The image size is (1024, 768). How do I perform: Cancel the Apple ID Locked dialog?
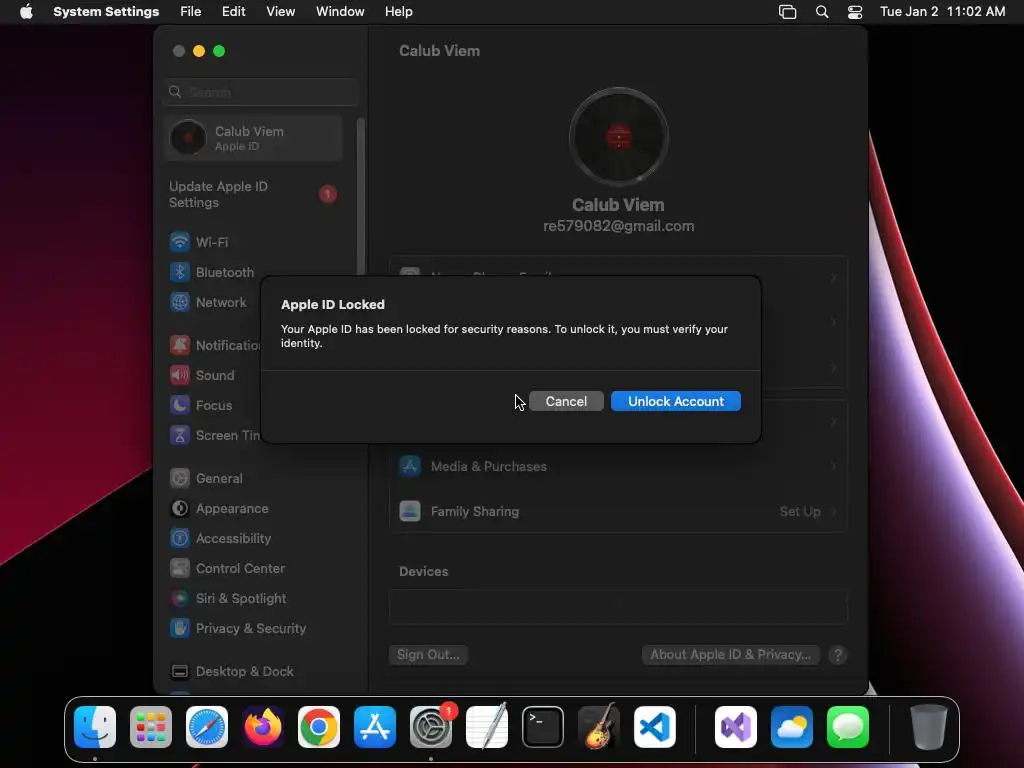pyautogui.click(x=566, y=401)
